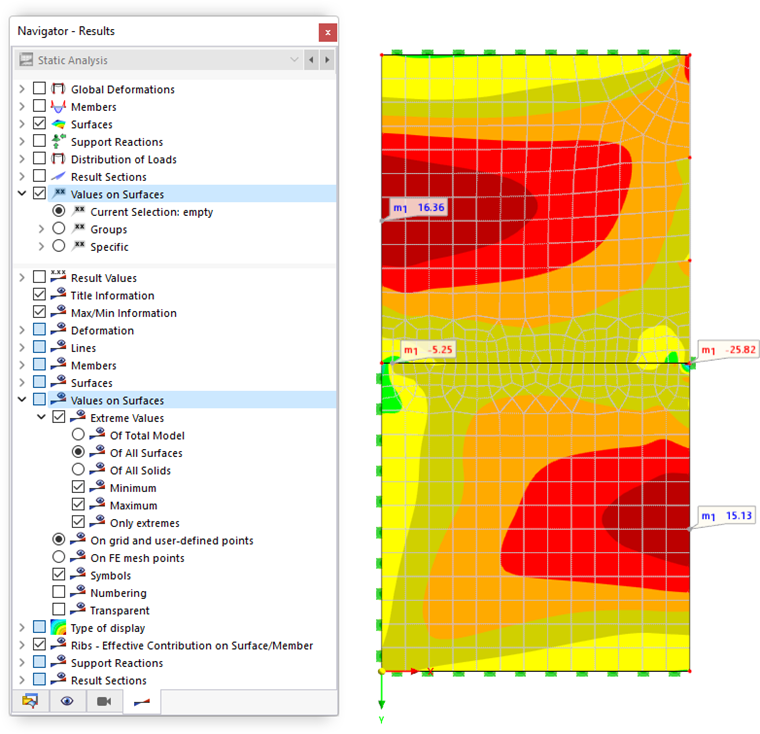Viewport: 760px width, 734px height.
Task: Click the Static Analysis icon in the dropdown
Action: [26, 60]
